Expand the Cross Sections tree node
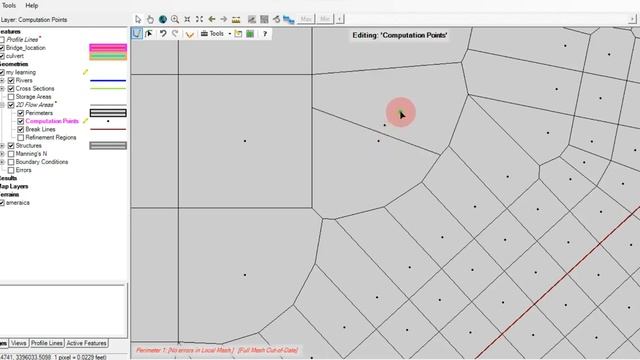640x360 pixels. coord(2,89)
